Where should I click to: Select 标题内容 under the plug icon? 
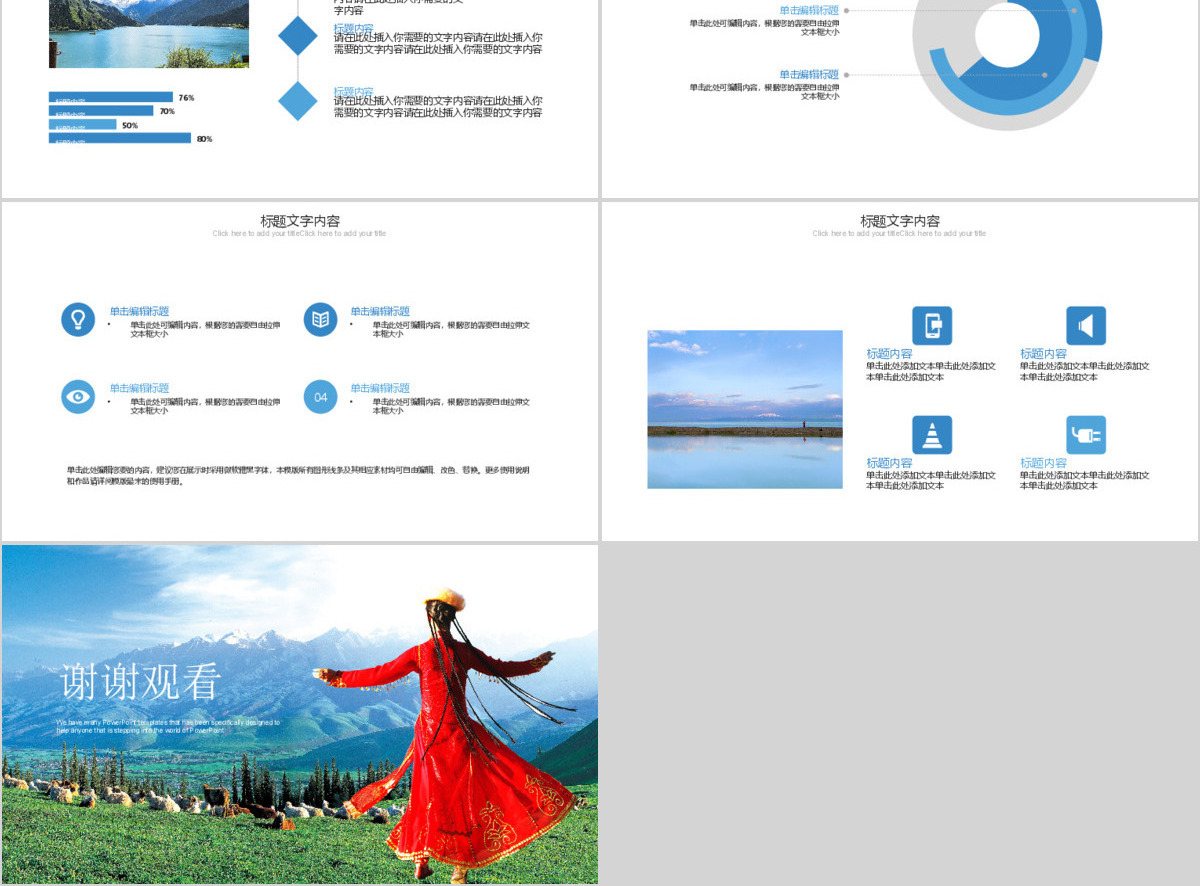(1043, 463)
